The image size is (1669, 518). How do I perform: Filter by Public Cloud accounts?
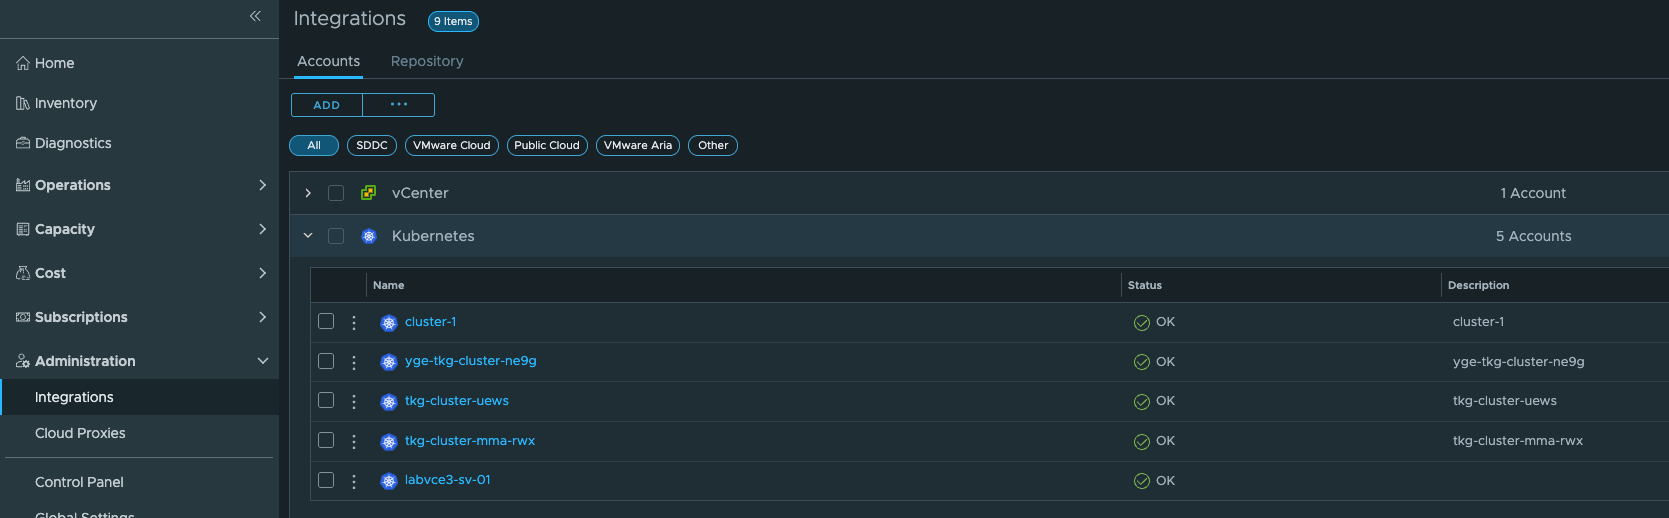tap(547, 145)
